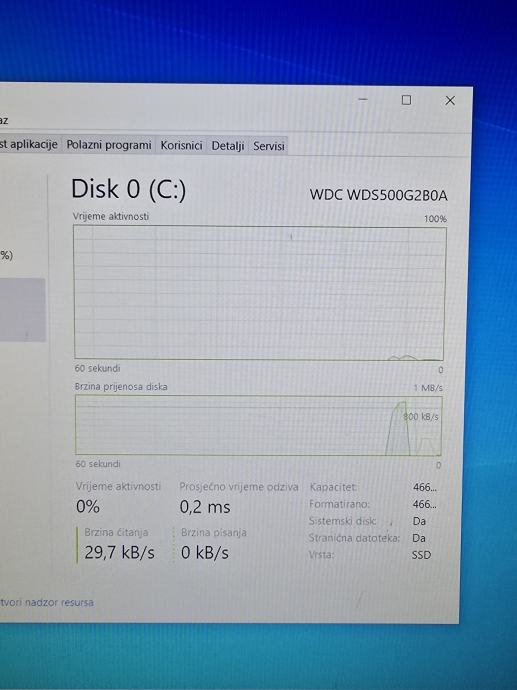The image size is (517, 690).
Task: Click the Disk 0 (C:) heading
Action: click(128, 189)
